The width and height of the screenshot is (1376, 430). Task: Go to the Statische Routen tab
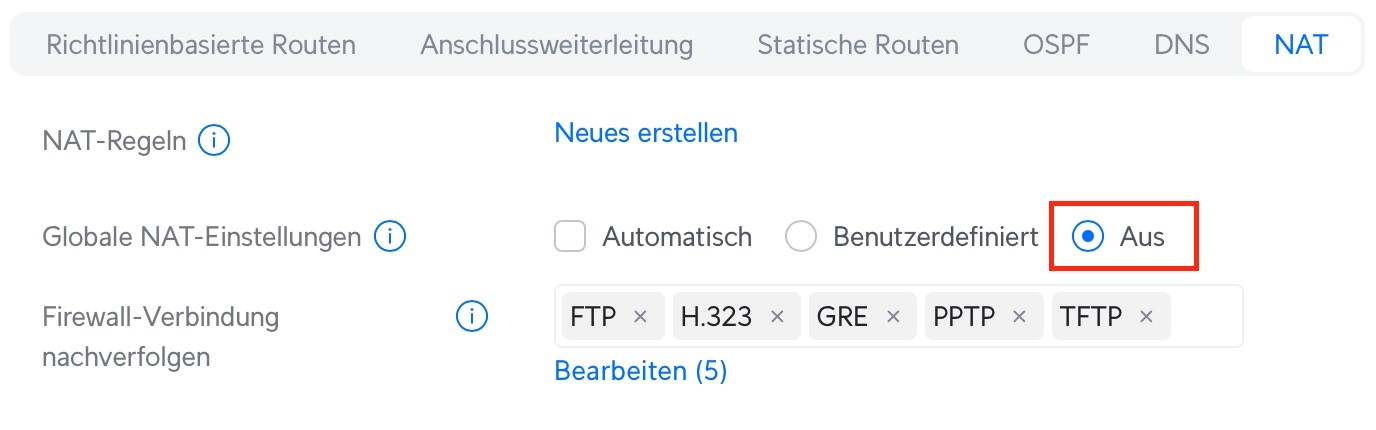[858, 44]
